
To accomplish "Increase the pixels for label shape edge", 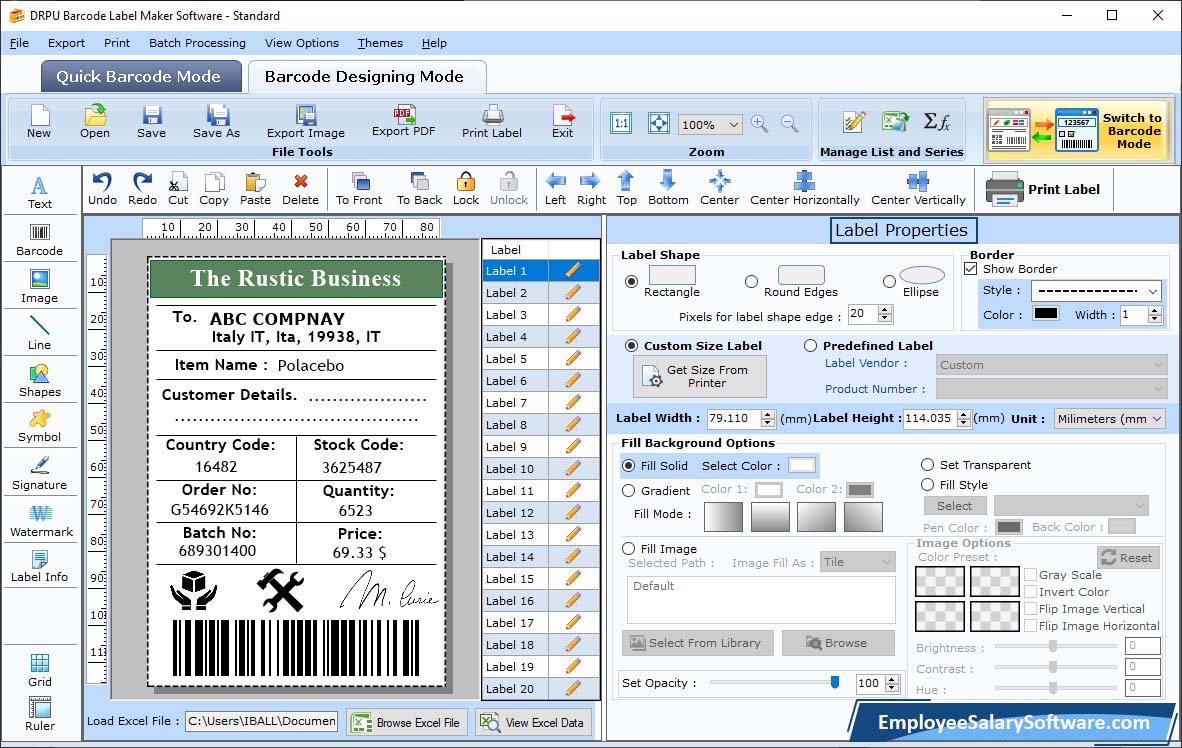I will 885,309.
